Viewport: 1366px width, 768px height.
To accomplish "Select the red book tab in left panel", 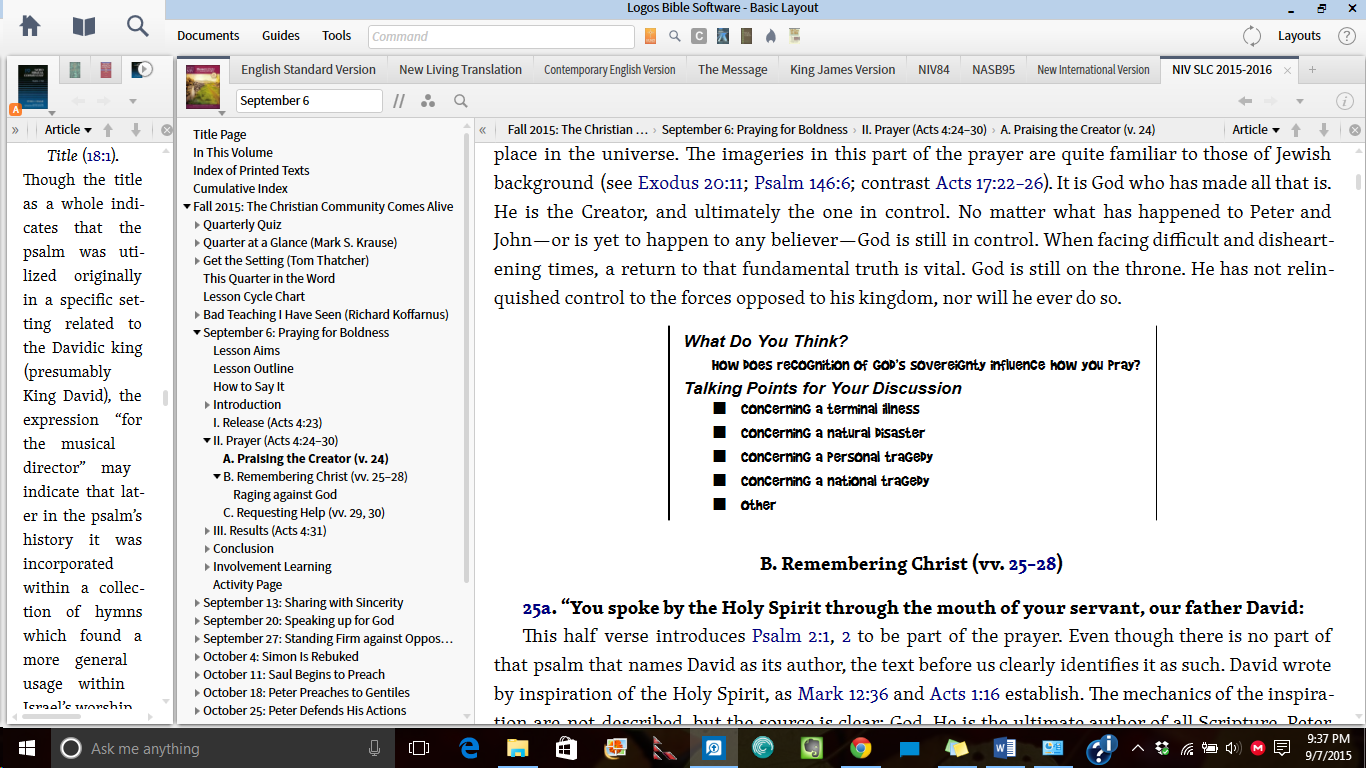I will pyautogui.click(x=105, y=70).
